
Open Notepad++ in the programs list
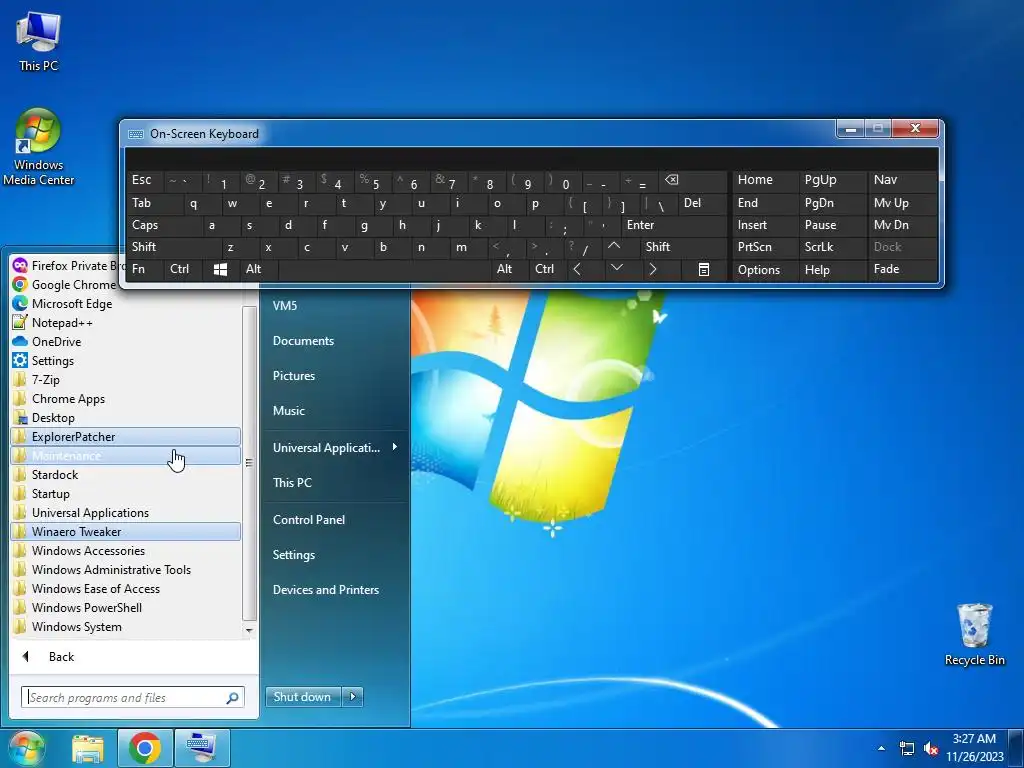(x=125, y=323)
